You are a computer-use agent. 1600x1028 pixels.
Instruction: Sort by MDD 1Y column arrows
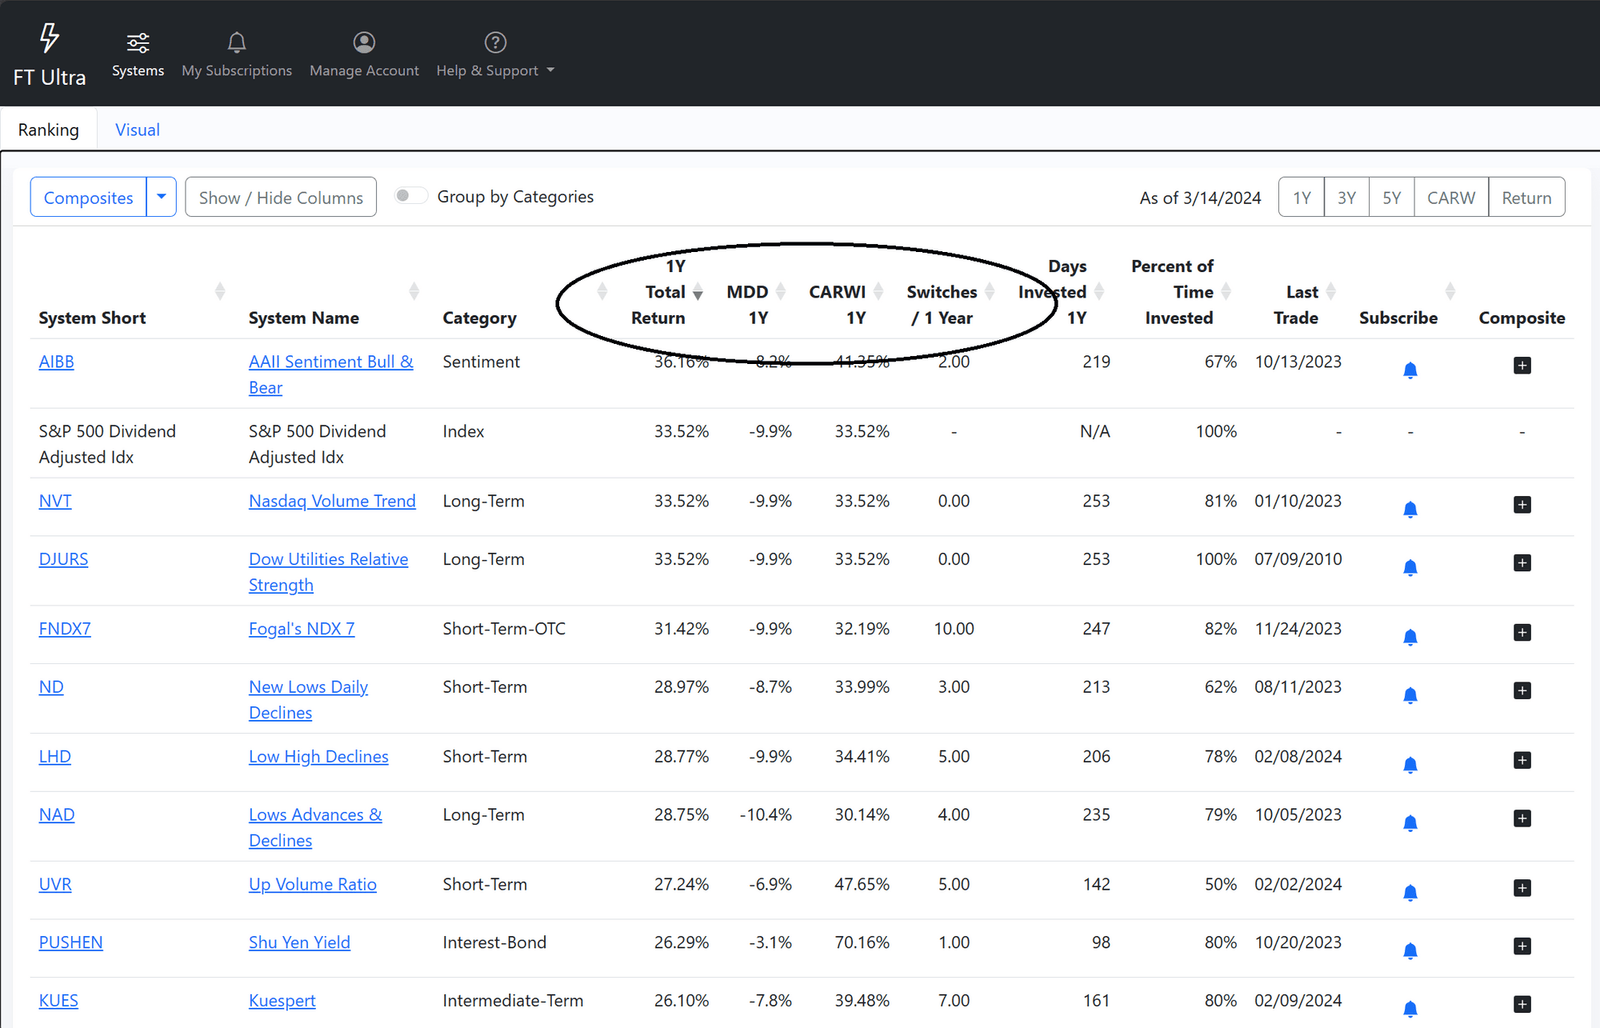(x=781, y=291)
